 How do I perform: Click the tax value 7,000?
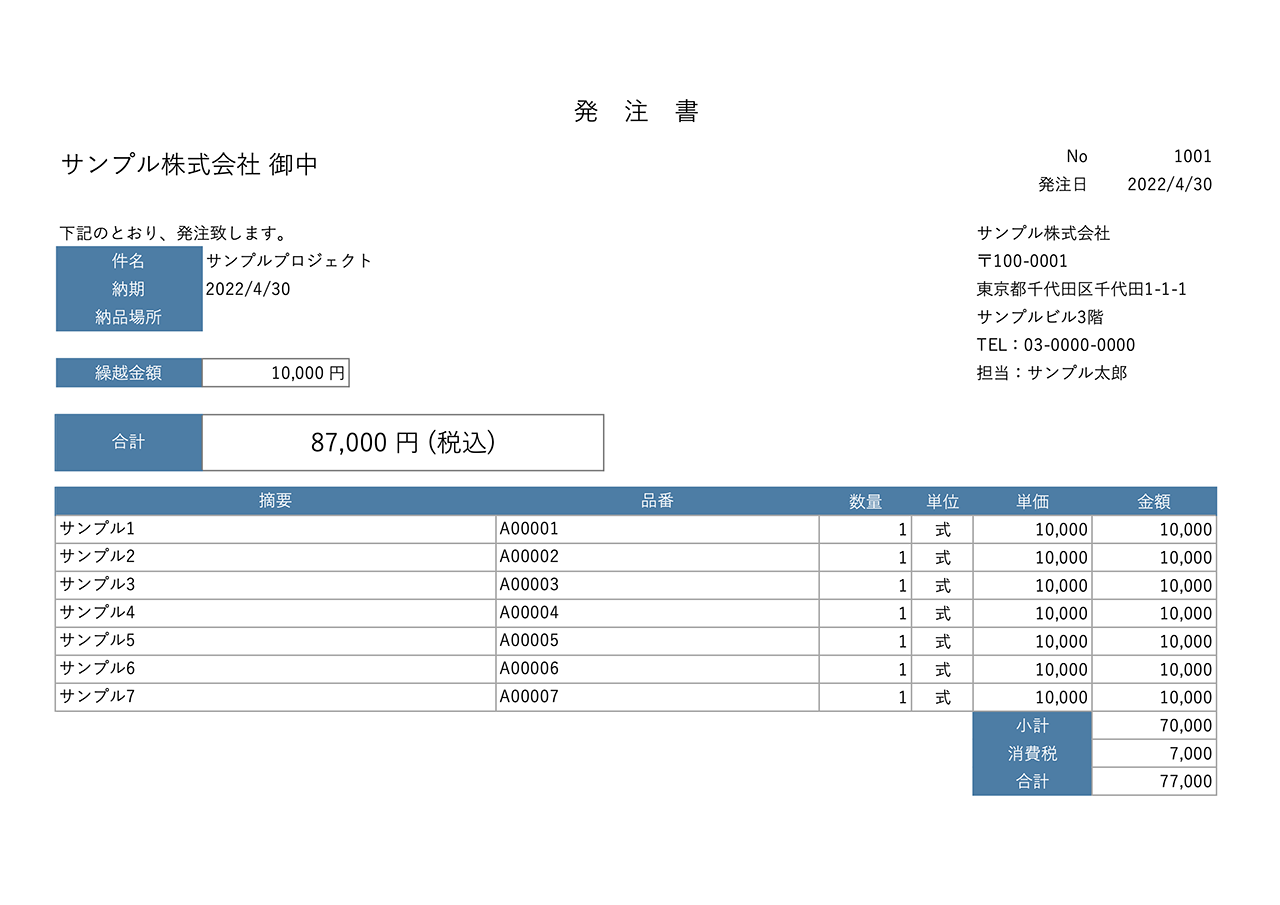pyautogui.click(x=1154, y=753)
